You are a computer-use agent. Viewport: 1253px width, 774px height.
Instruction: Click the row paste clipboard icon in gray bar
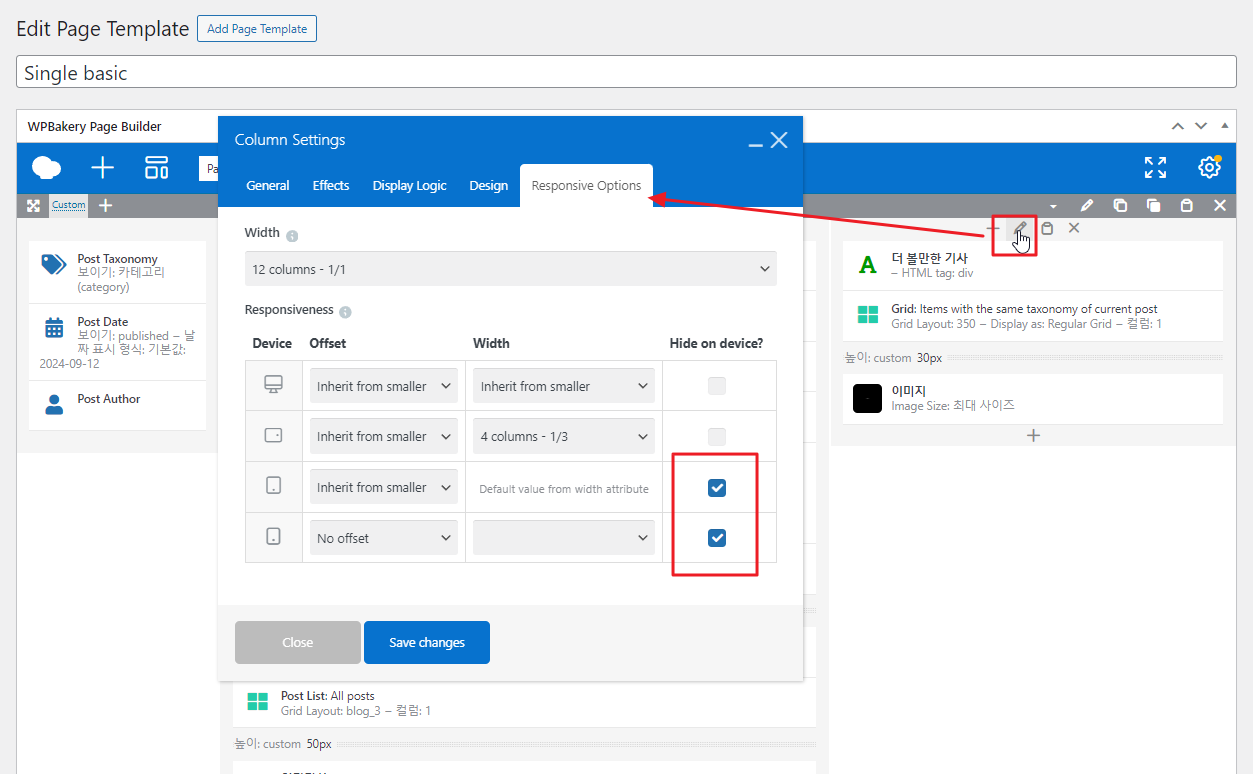click(1186, 205)
